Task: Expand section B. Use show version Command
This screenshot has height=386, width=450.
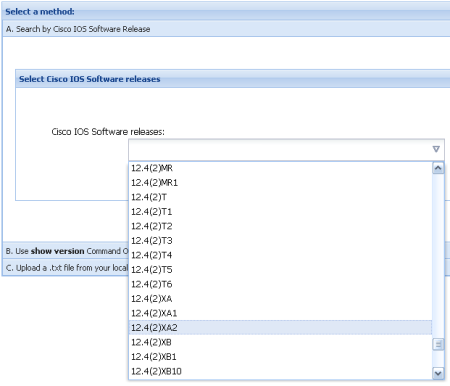Action: point(66,251)
